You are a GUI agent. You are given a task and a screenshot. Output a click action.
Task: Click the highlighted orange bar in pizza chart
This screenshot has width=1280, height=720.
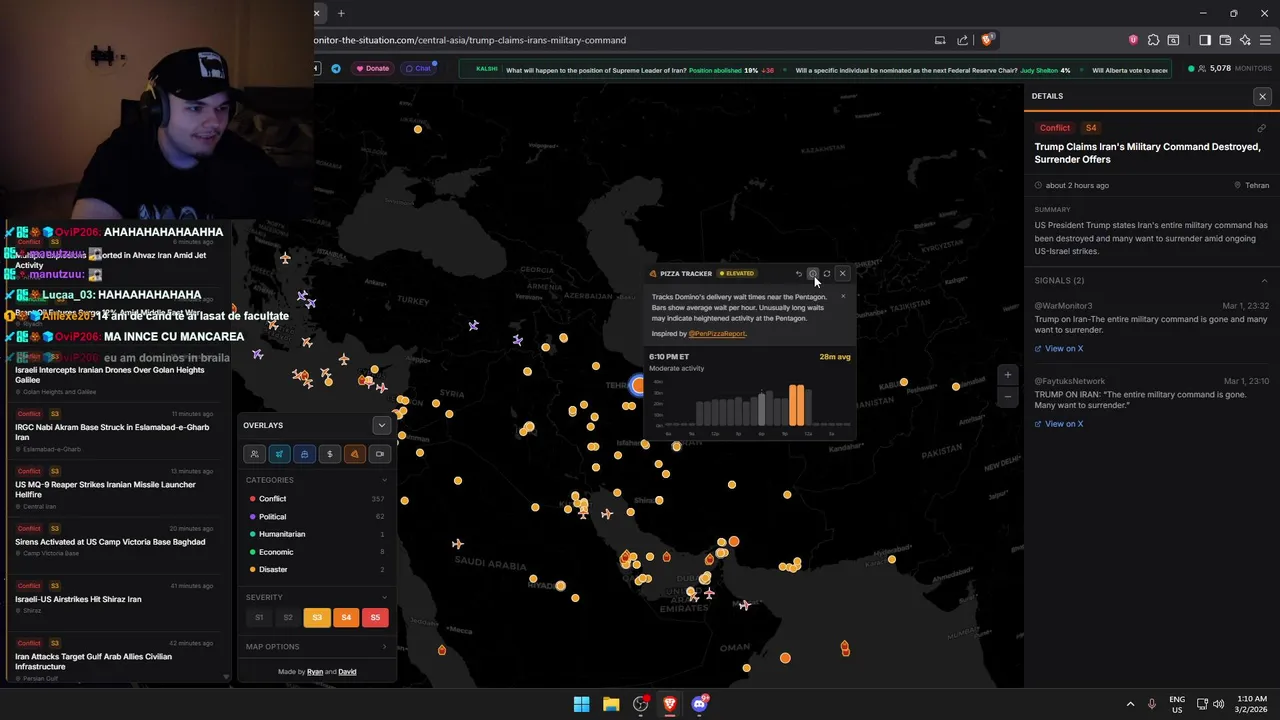[796, 405]
